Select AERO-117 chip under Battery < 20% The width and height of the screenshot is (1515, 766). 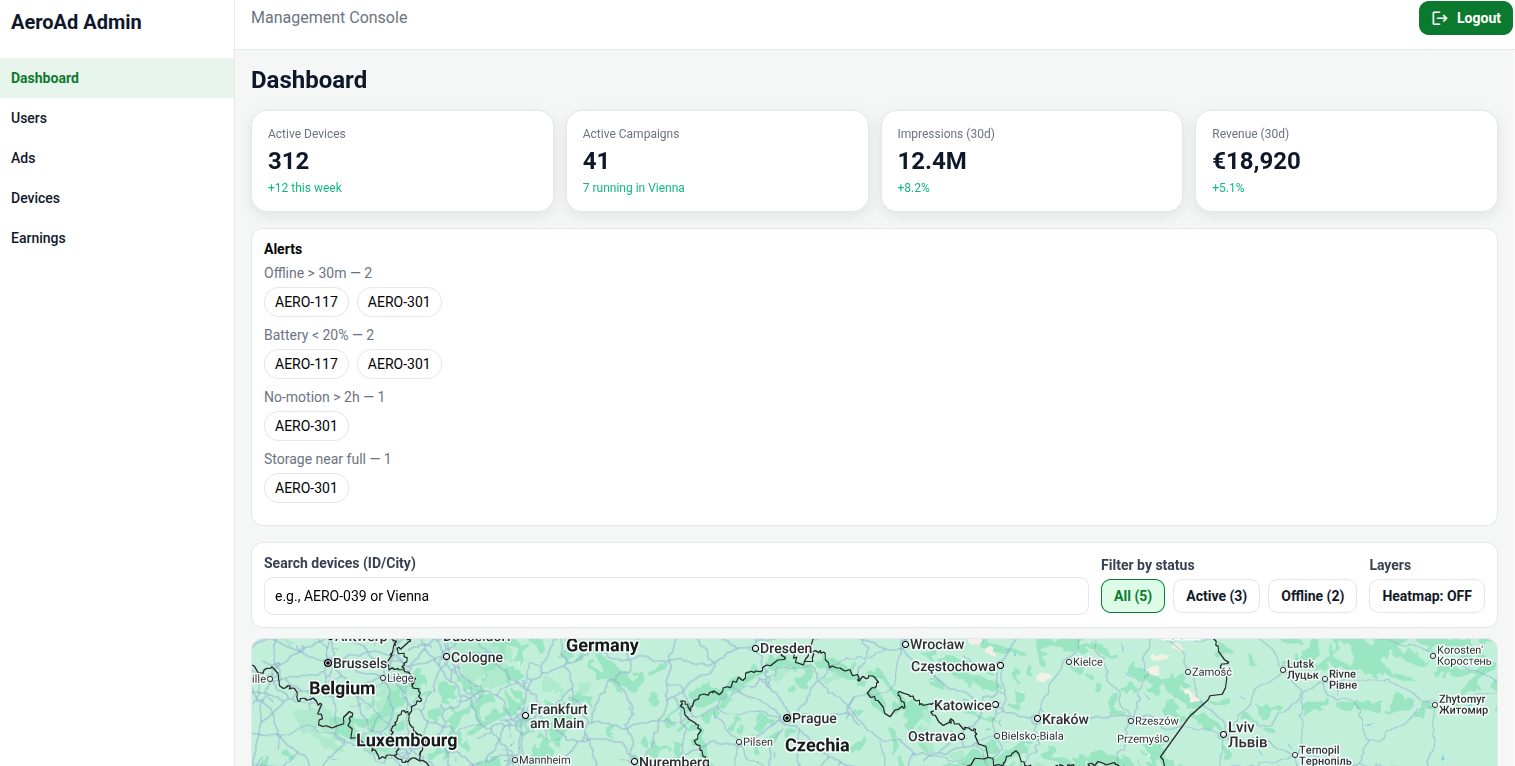click(306, 364)
